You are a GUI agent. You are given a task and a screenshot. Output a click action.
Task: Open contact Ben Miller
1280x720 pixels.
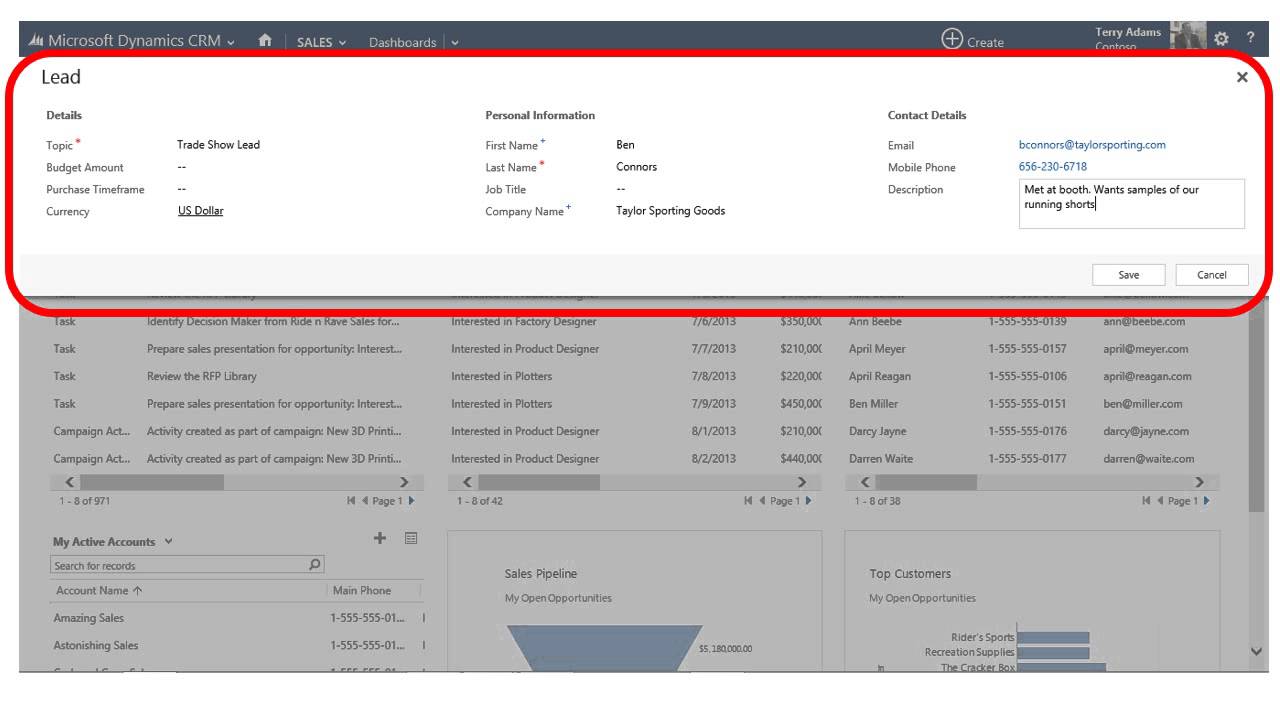(873, 404)
